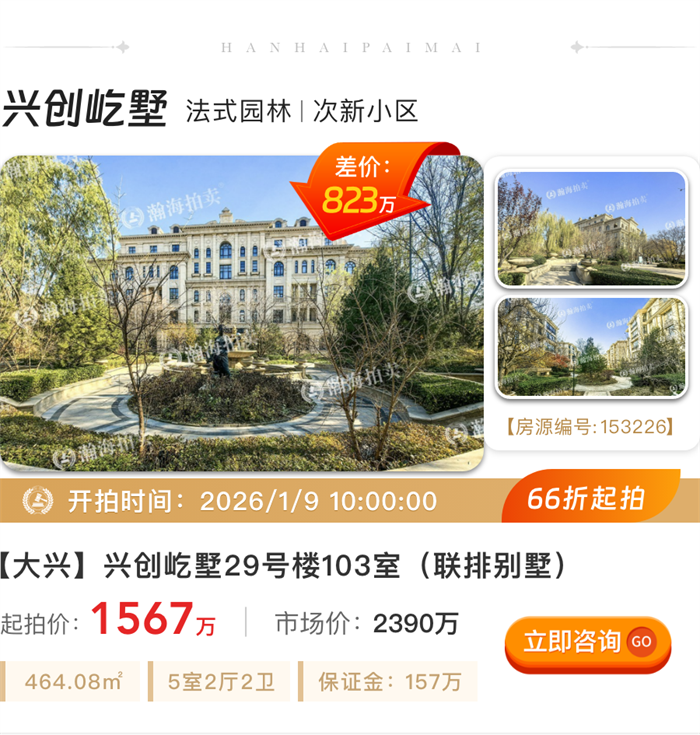Click the 法式园林 tag

point(238,112)
